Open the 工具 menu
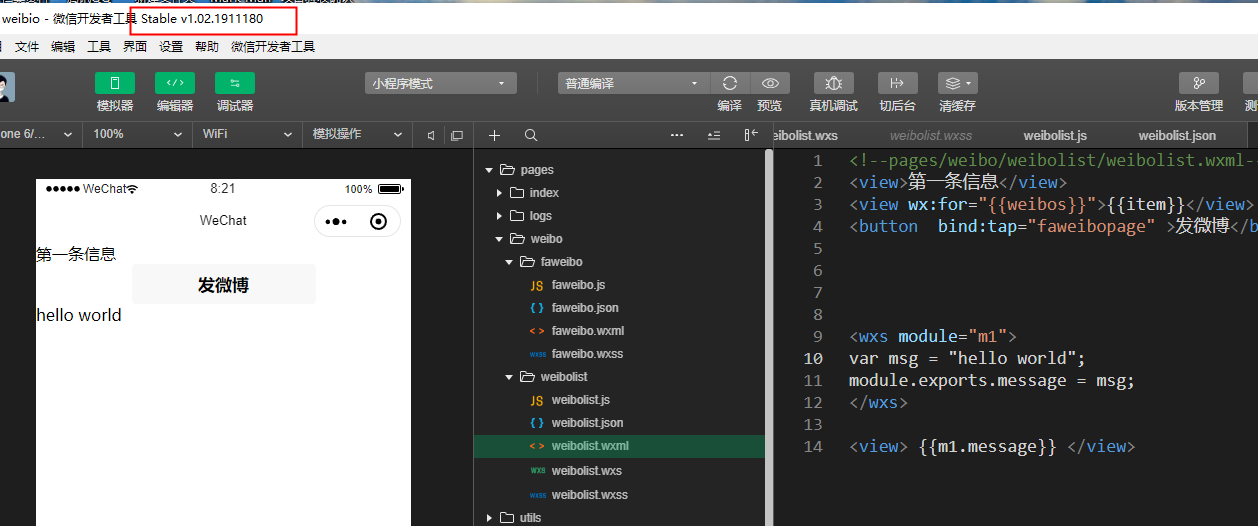This screenshot has height=526, width=1258. point(99,47)
